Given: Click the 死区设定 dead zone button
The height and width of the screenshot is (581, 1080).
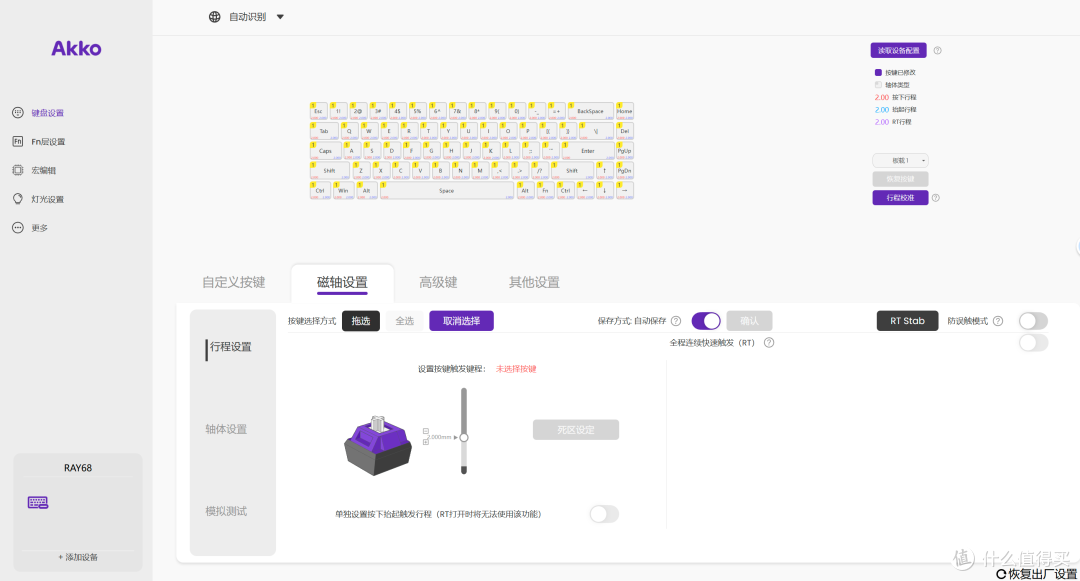Looking at the screenshot, I should point(576,430).
